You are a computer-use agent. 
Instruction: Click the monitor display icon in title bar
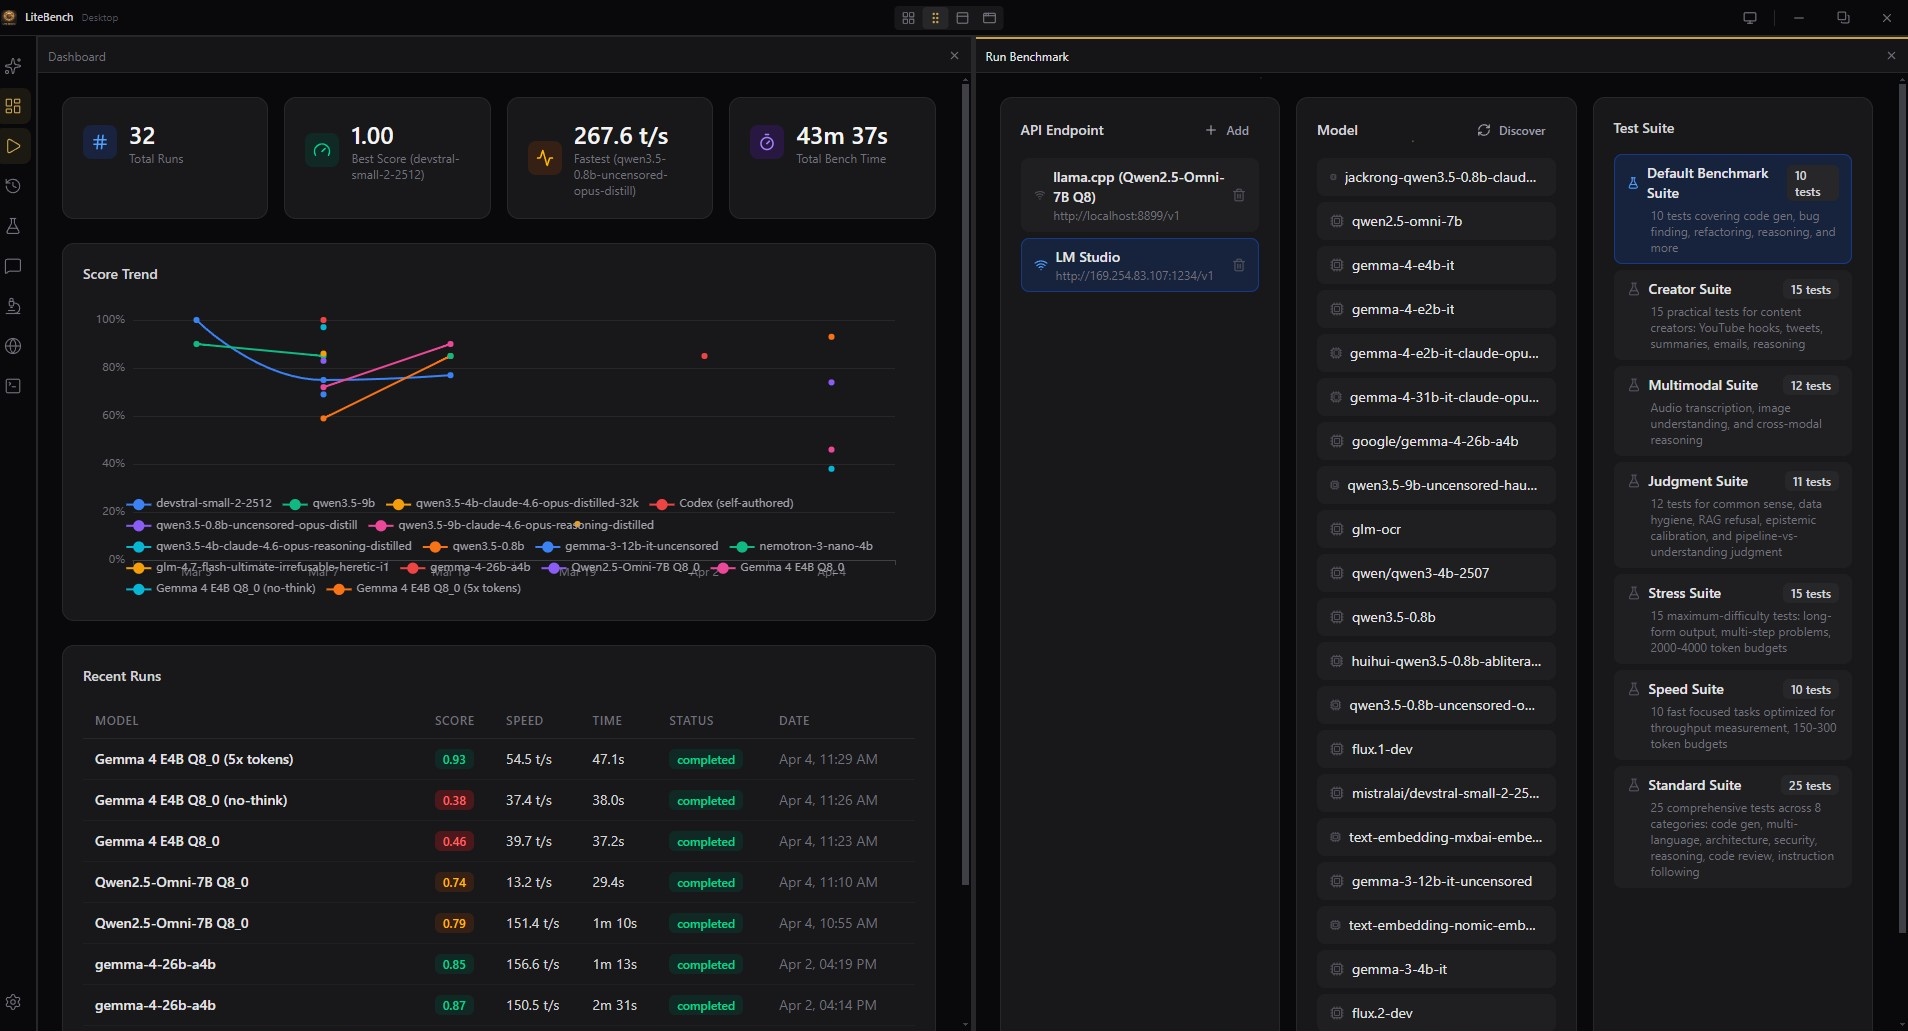click(x=1750, y=18)
